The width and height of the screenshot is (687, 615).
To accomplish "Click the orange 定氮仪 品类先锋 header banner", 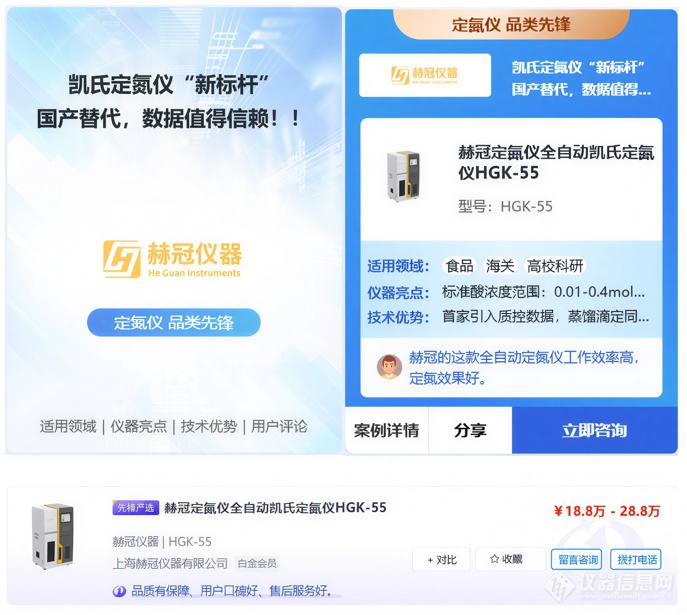I will tap(511, 24).
